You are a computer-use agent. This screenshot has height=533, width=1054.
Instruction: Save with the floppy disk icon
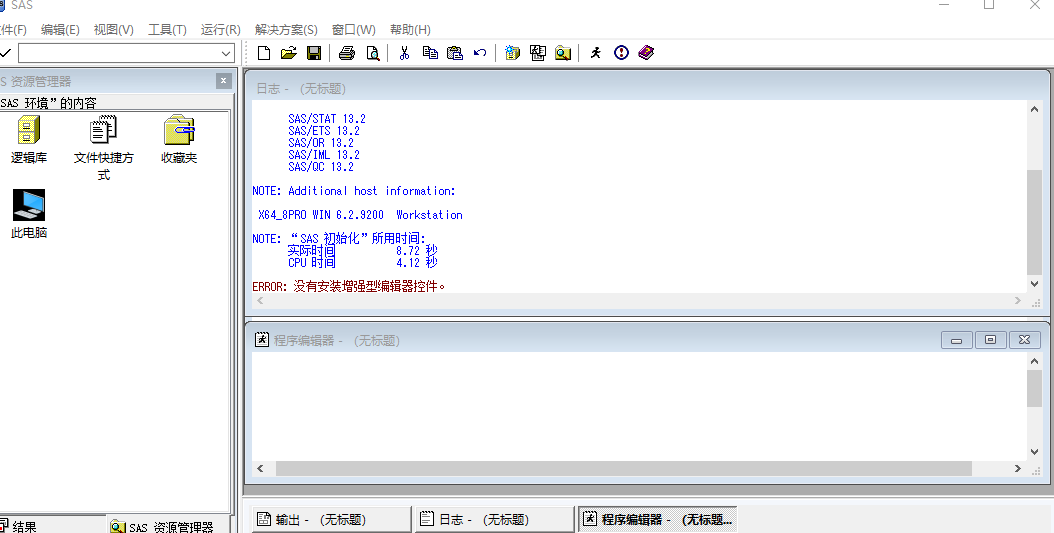coord(314,52)
